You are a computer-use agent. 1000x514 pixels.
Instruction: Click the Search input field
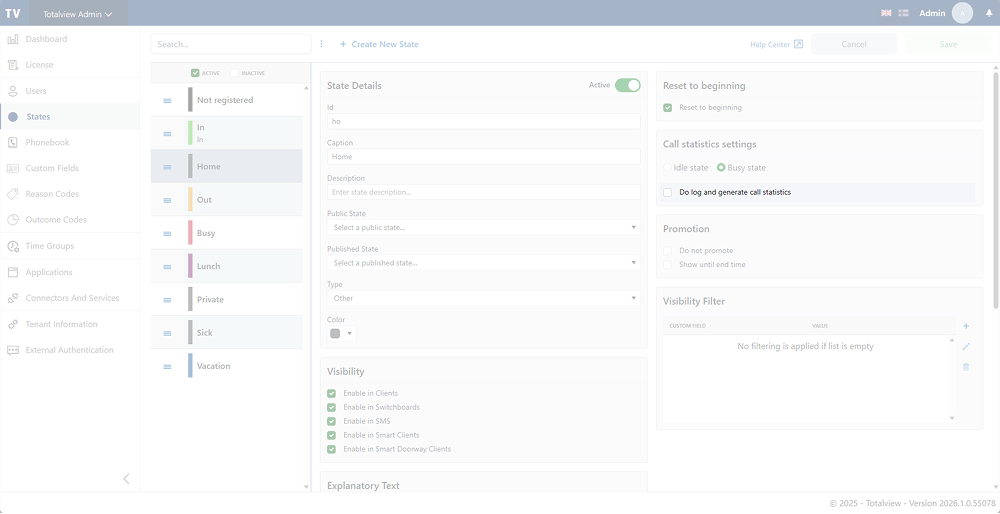coord(231,44)
